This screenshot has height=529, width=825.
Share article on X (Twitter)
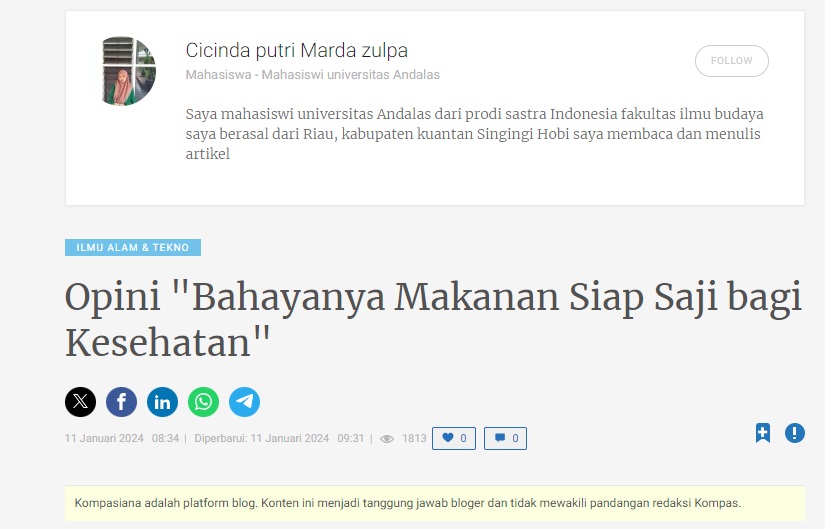(81, 402)
